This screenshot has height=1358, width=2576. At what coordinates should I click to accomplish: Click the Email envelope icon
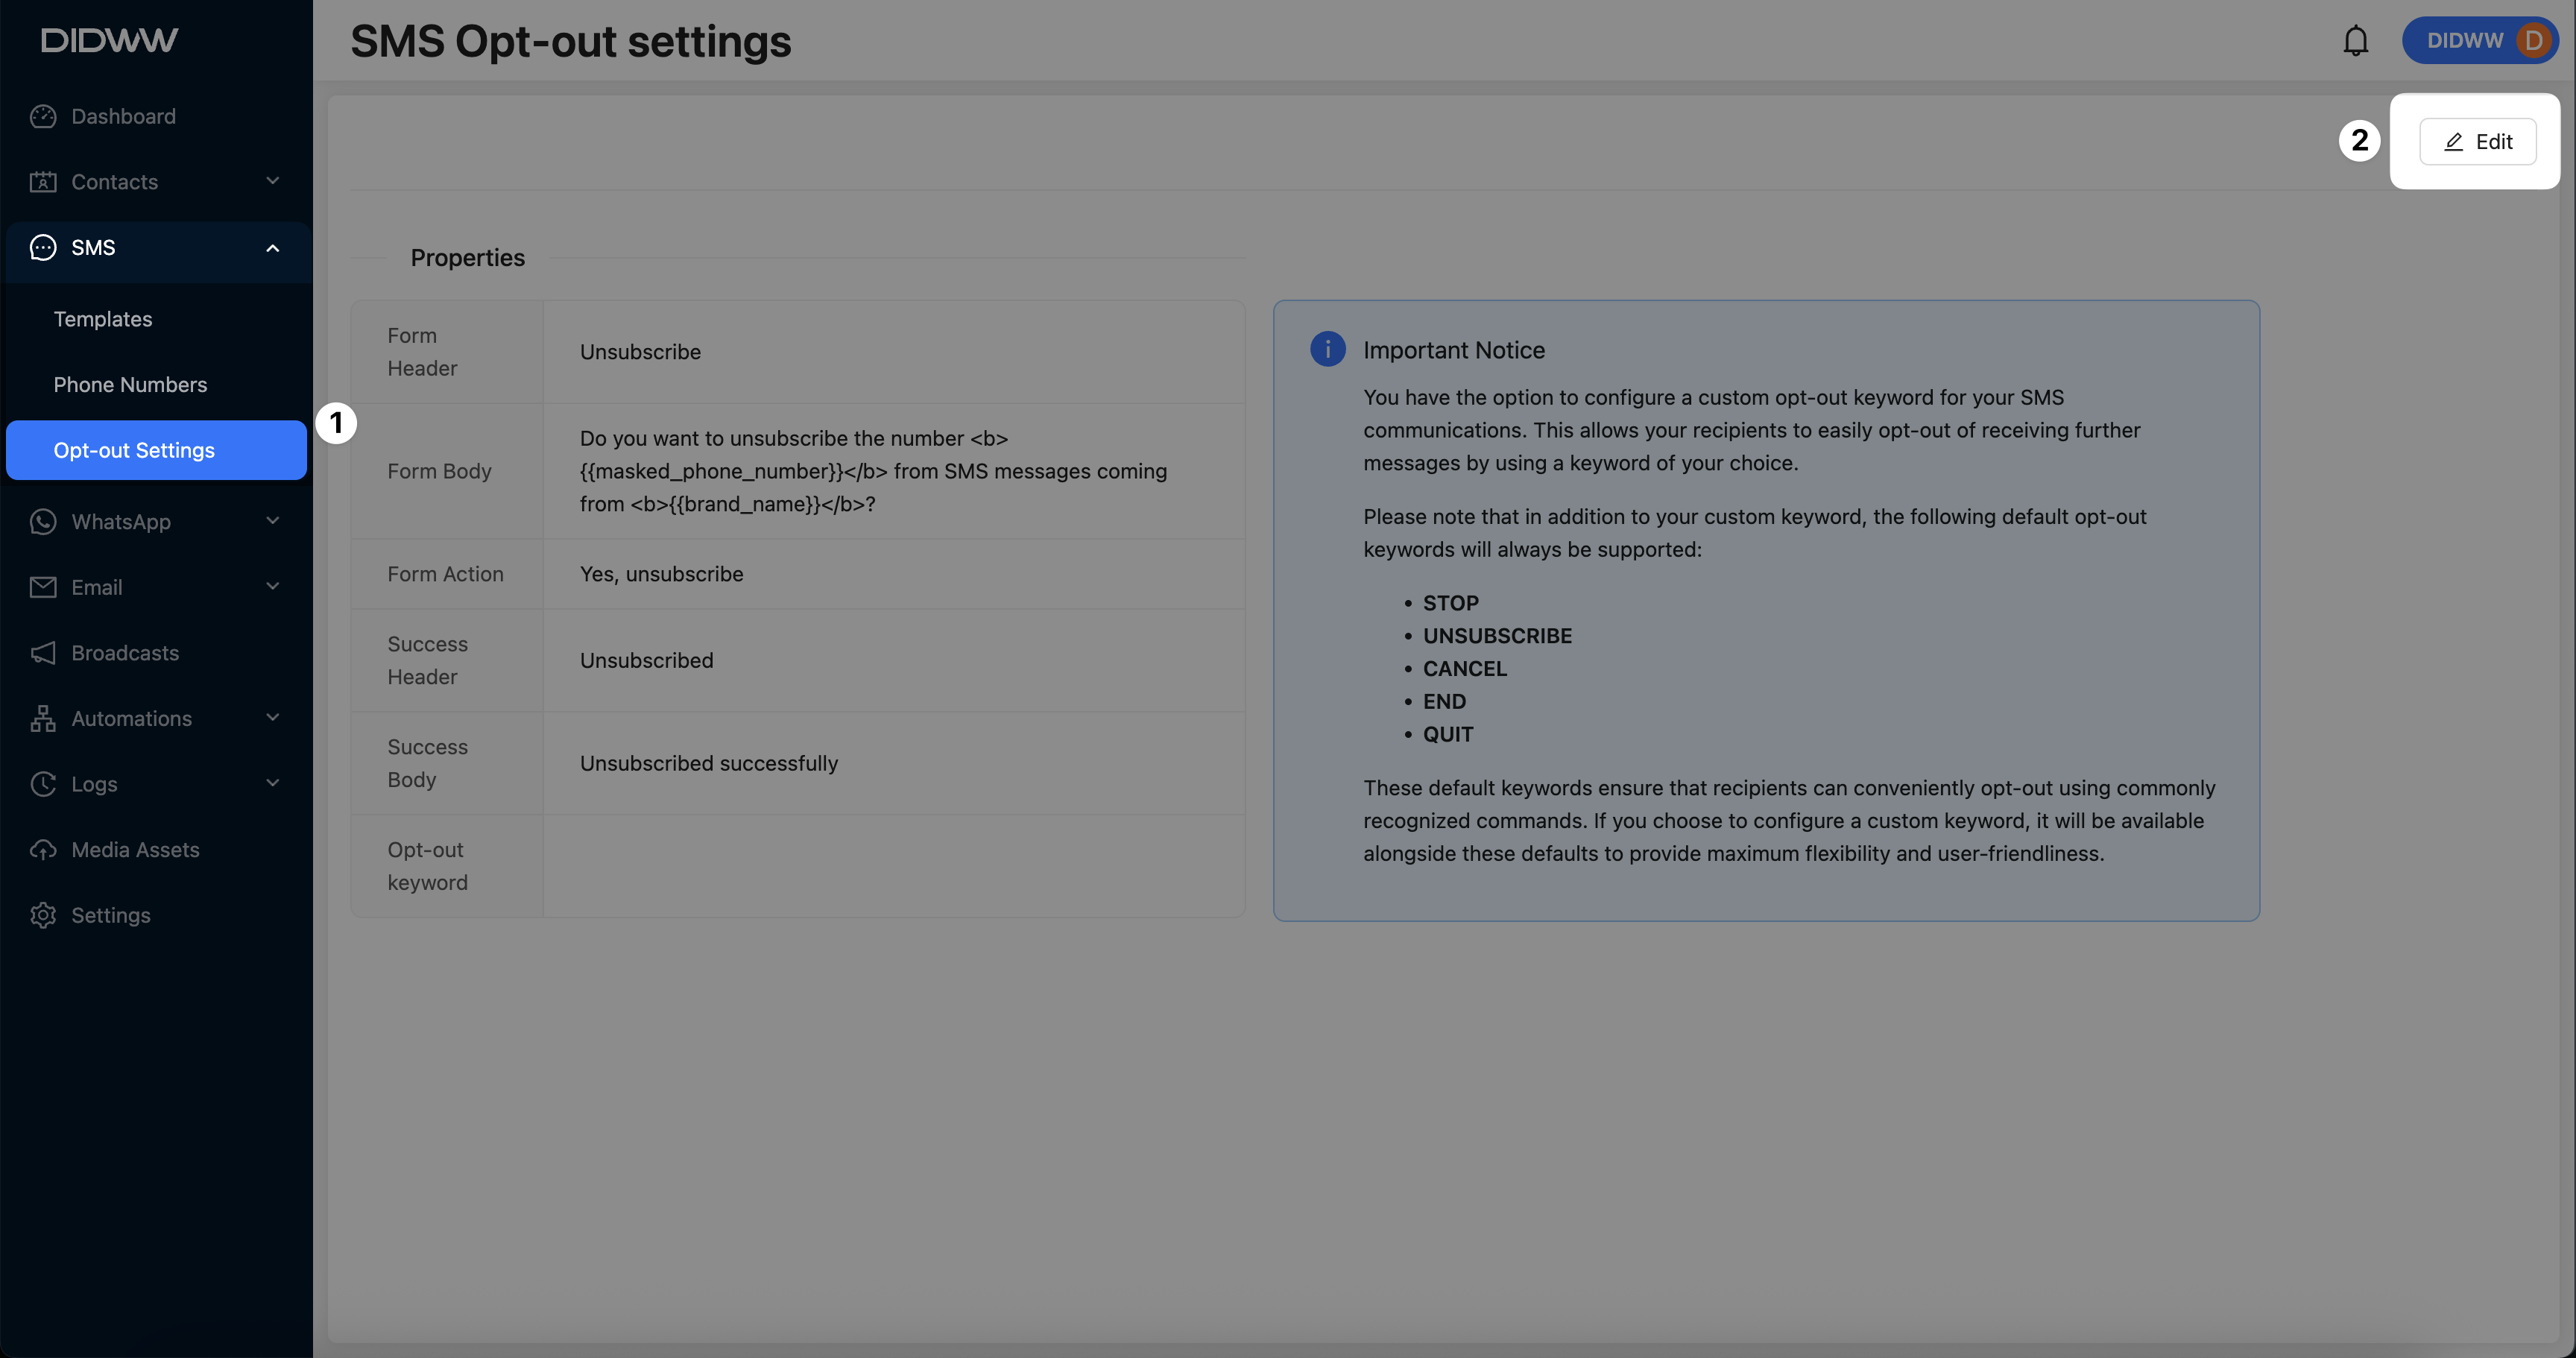(43, 587)
